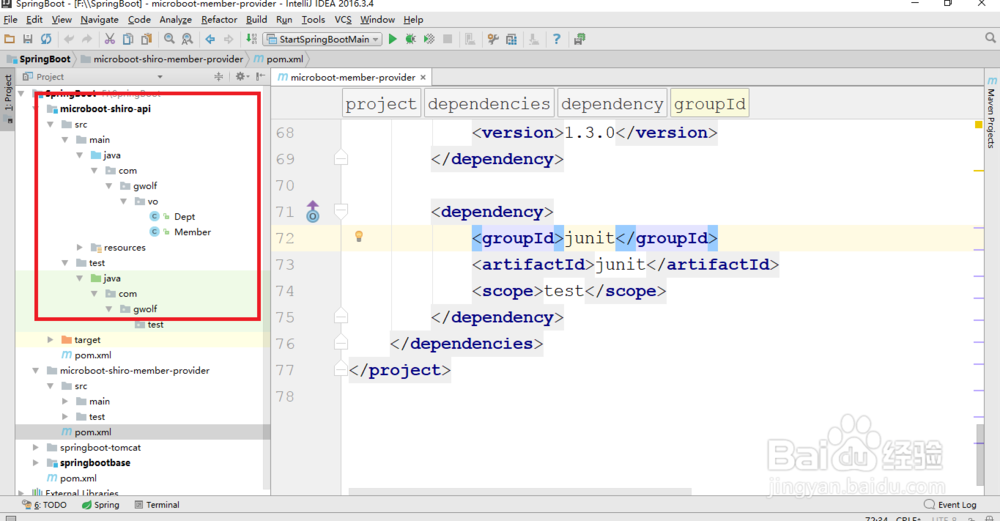1000x521 pixels.
Task: Click the Synchronize toolbar icon
Action: (46, 39)
